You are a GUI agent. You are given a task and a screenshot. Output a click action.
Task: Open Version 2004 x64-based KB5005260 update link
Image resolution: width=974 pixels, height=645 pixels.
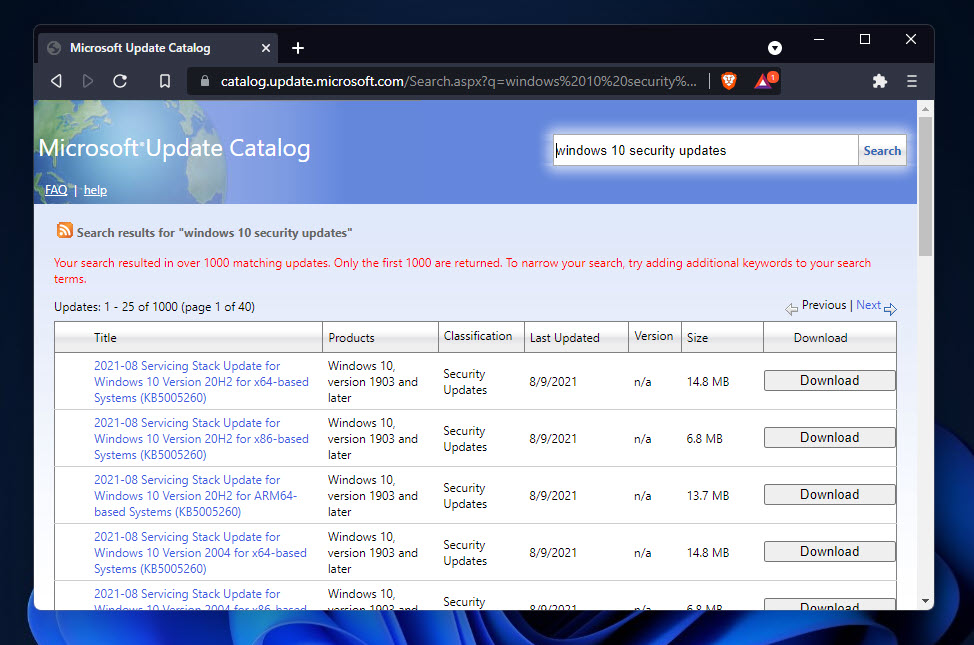200,552
